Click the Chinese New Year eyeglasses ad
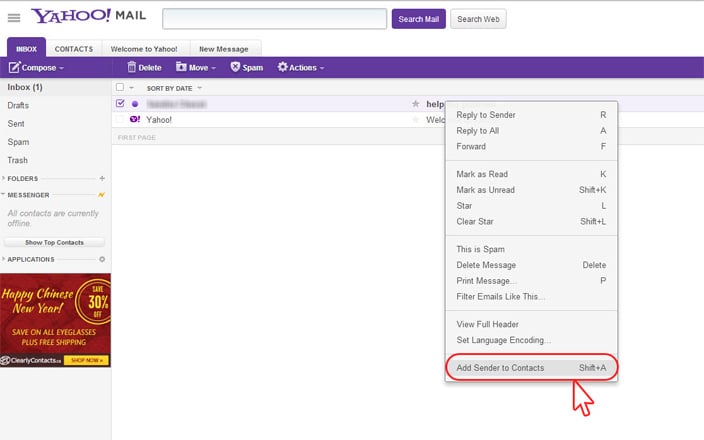This screenshot has height=440, width=704. click(x=55, y=320)
